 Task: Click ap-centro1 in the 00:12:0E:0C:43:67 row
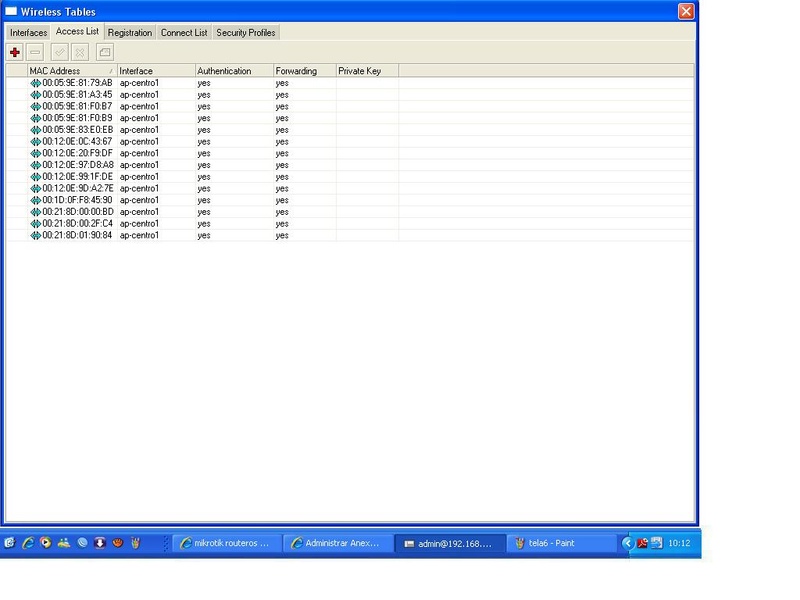coord(139,141)
